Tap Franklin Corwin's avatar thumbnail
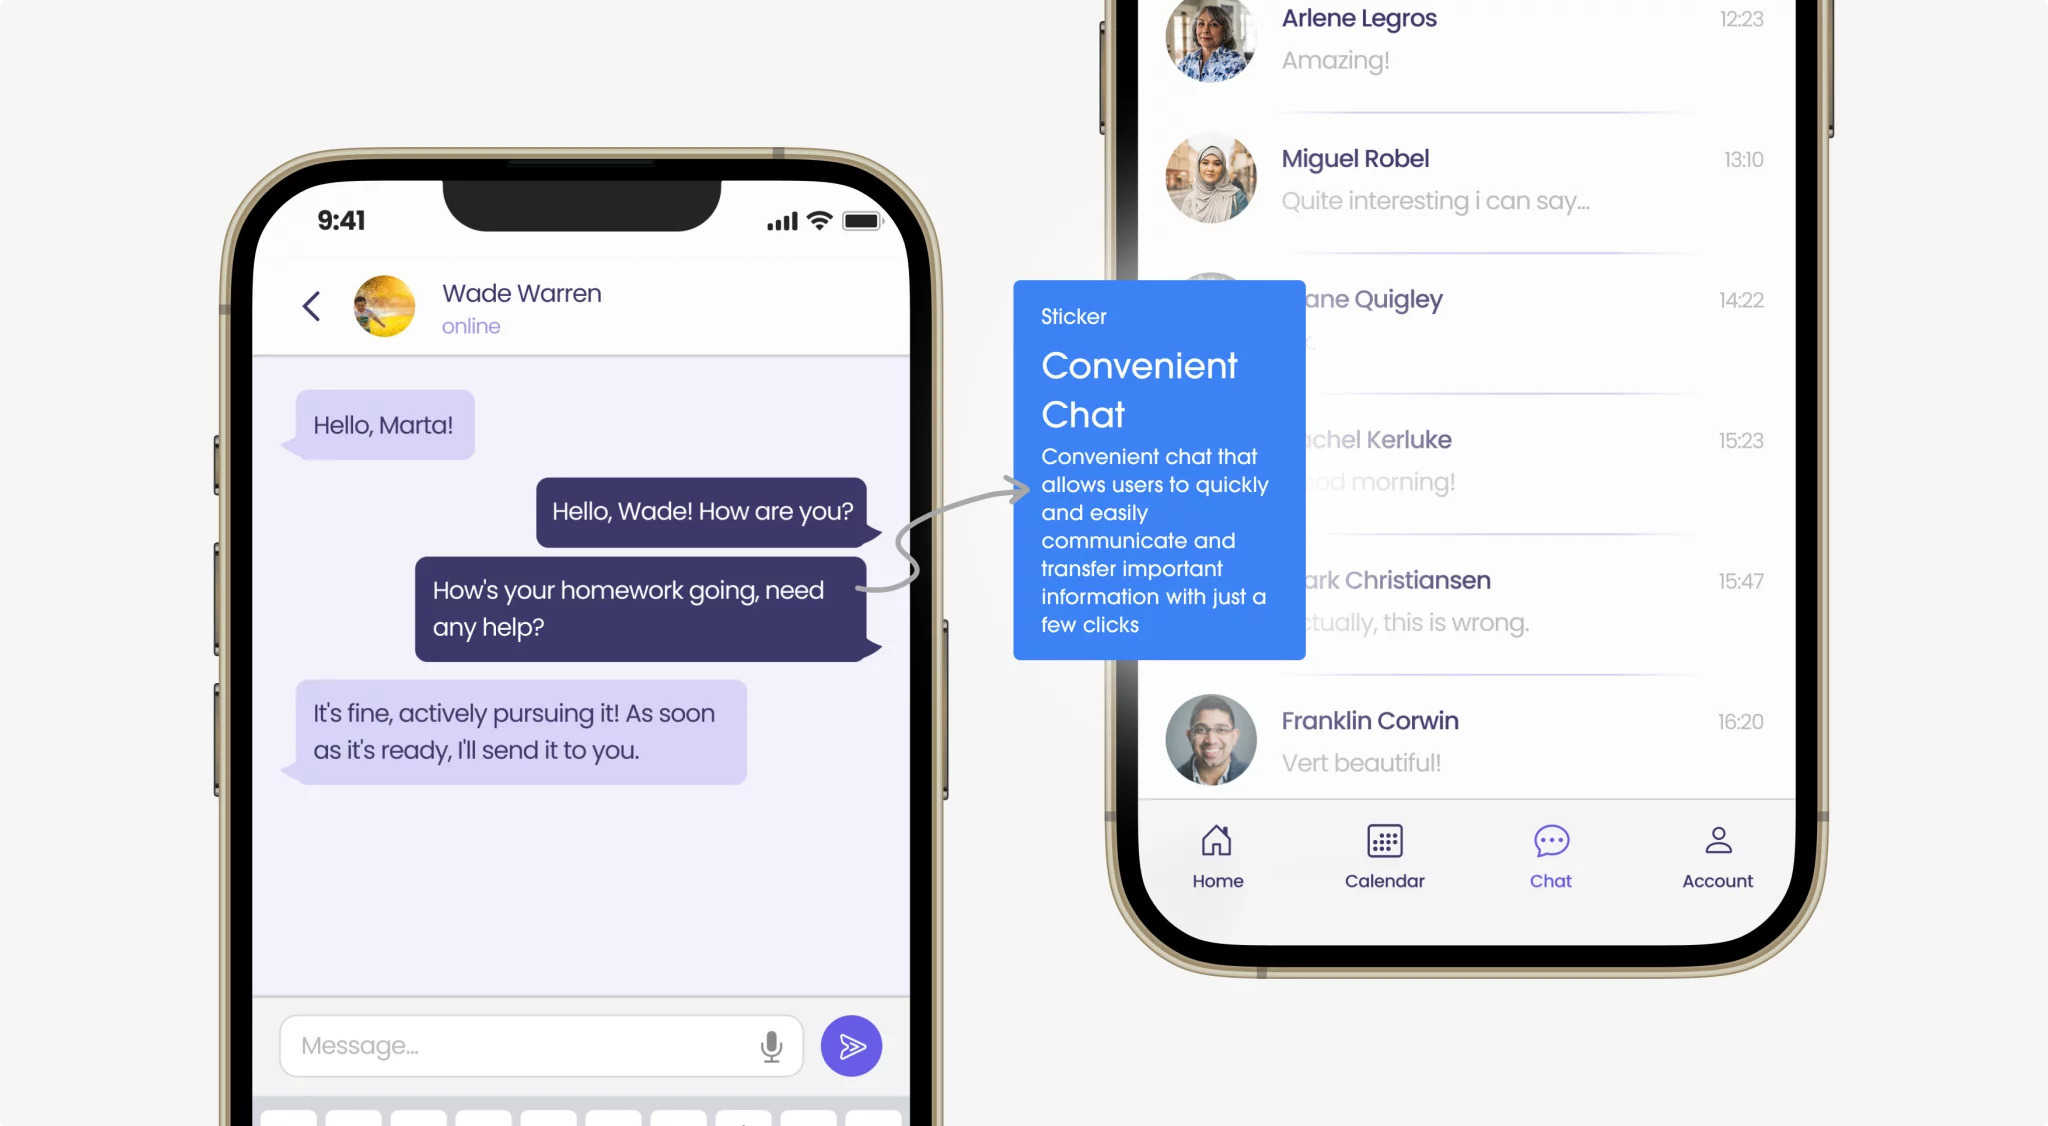2048x1126 pixels. pos(1208,739)
